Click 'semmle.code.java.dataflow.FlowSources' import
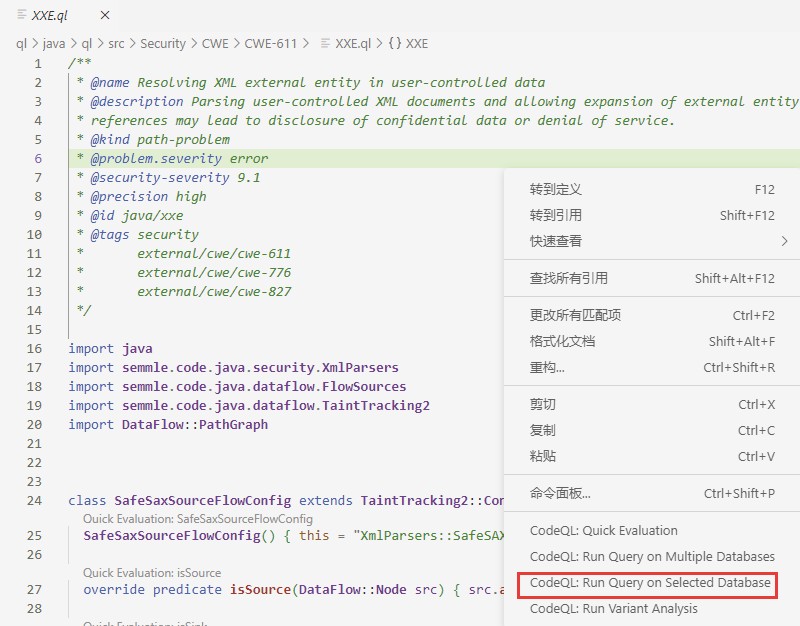 click(264, 387)
